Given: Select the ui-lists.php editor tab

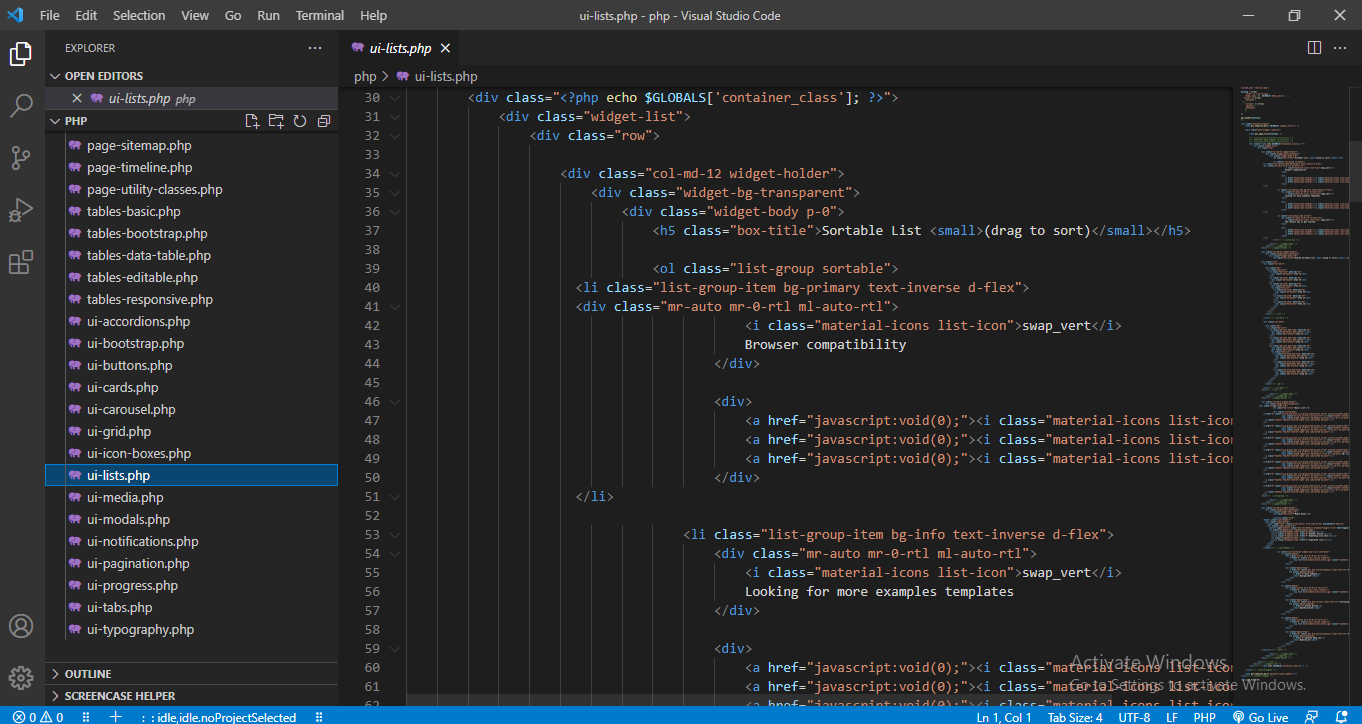Looking at the screenshot, I should [397, 47].
